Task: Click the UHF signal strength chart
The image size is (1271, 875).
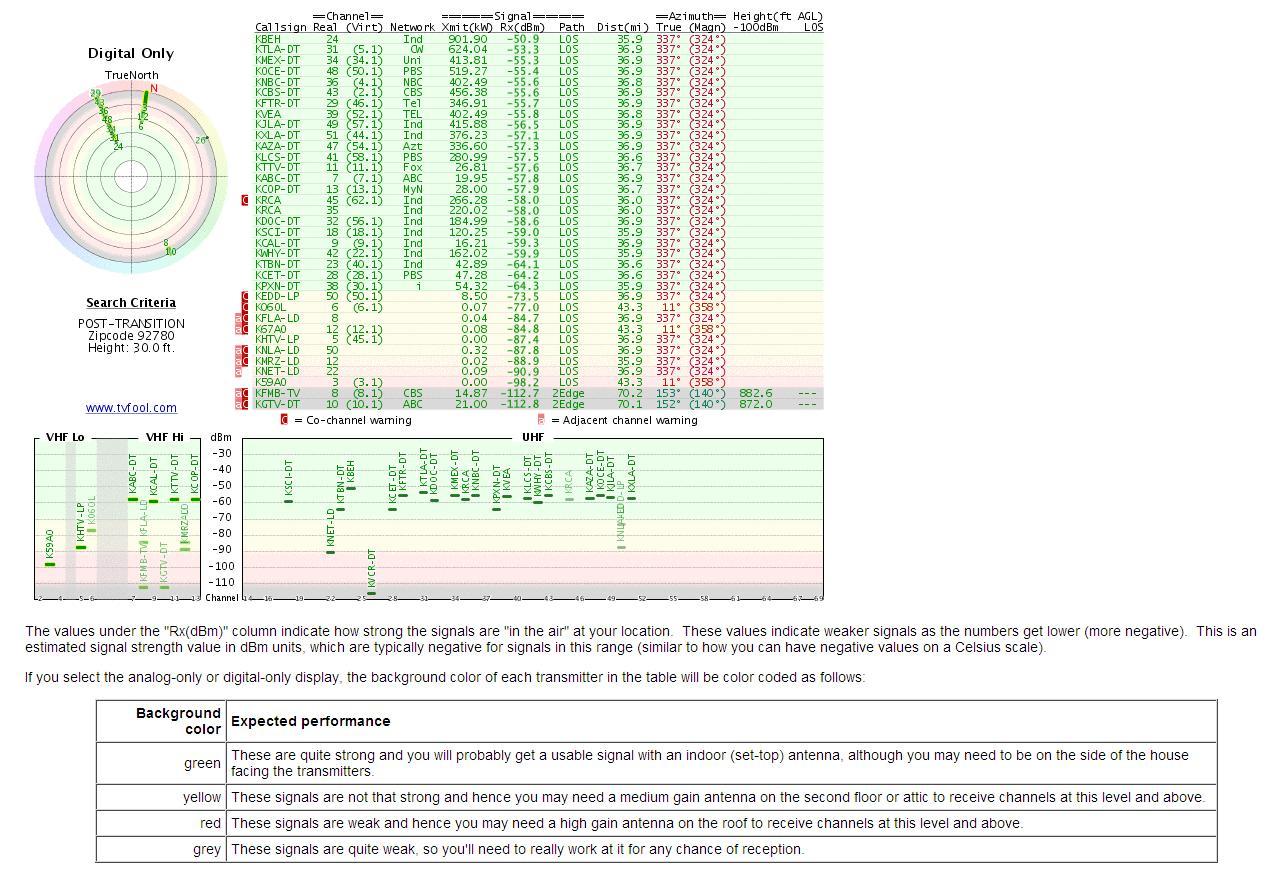Action: [x=533, y=519]
